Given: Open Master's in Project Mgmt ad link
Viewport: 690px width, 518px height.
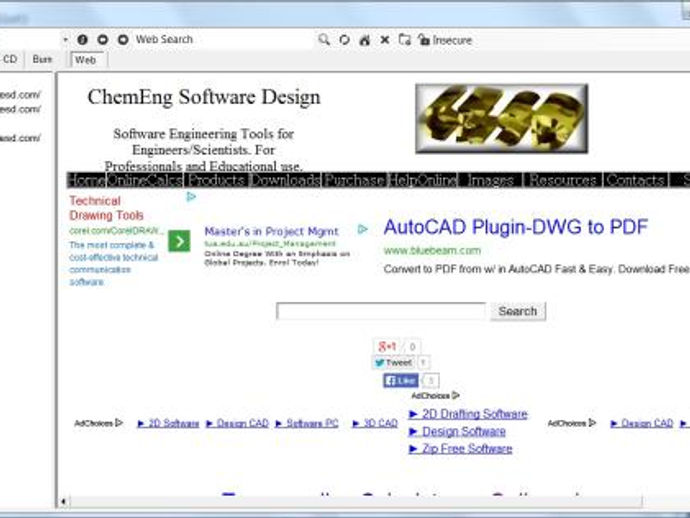Looking at the screenshot, I should [x=272, y=231].
